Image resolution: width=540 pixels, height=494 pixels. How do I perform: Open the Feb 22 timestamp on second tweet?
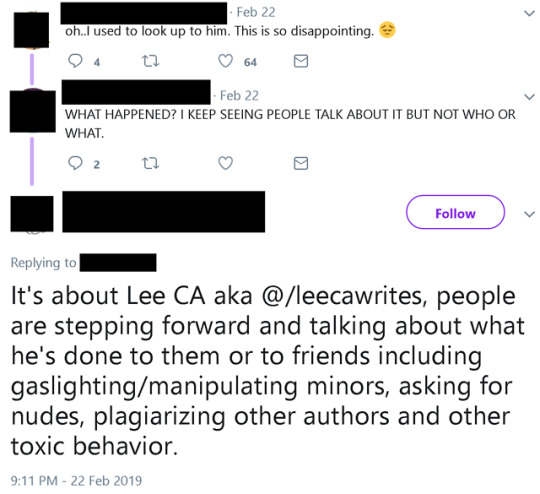239,96
